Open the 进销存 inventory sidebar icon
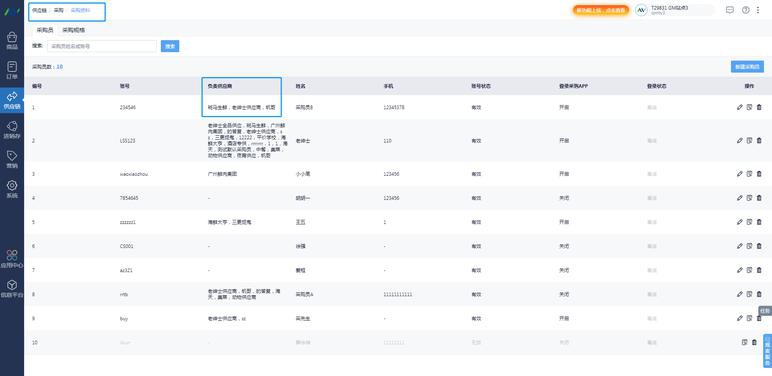772x376 pixels. pos(12,130)
